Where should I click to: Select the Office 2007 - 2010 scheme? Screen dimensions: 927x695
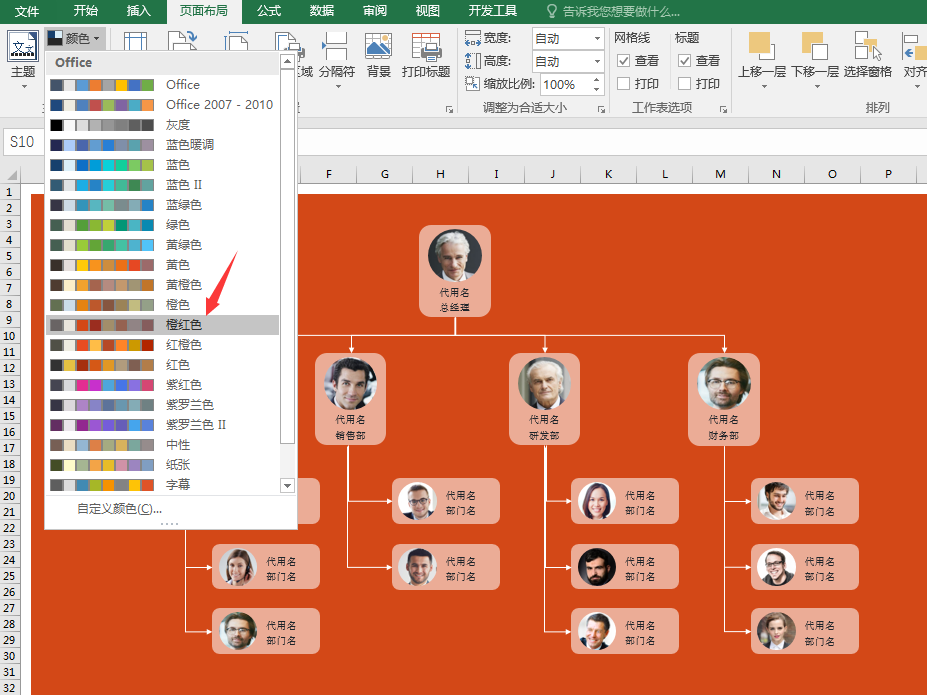tap(162, 105)
